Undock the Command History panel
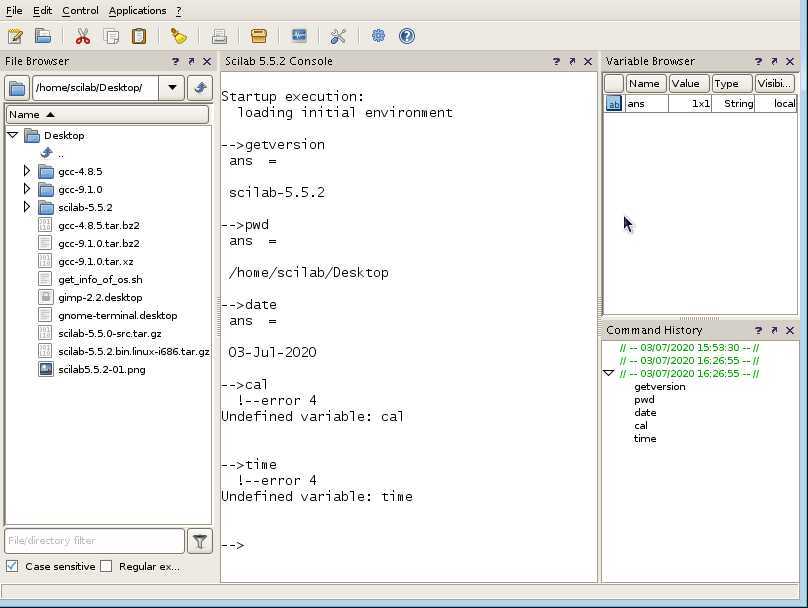The image size is (808, 608). click(x=774, y=330)
